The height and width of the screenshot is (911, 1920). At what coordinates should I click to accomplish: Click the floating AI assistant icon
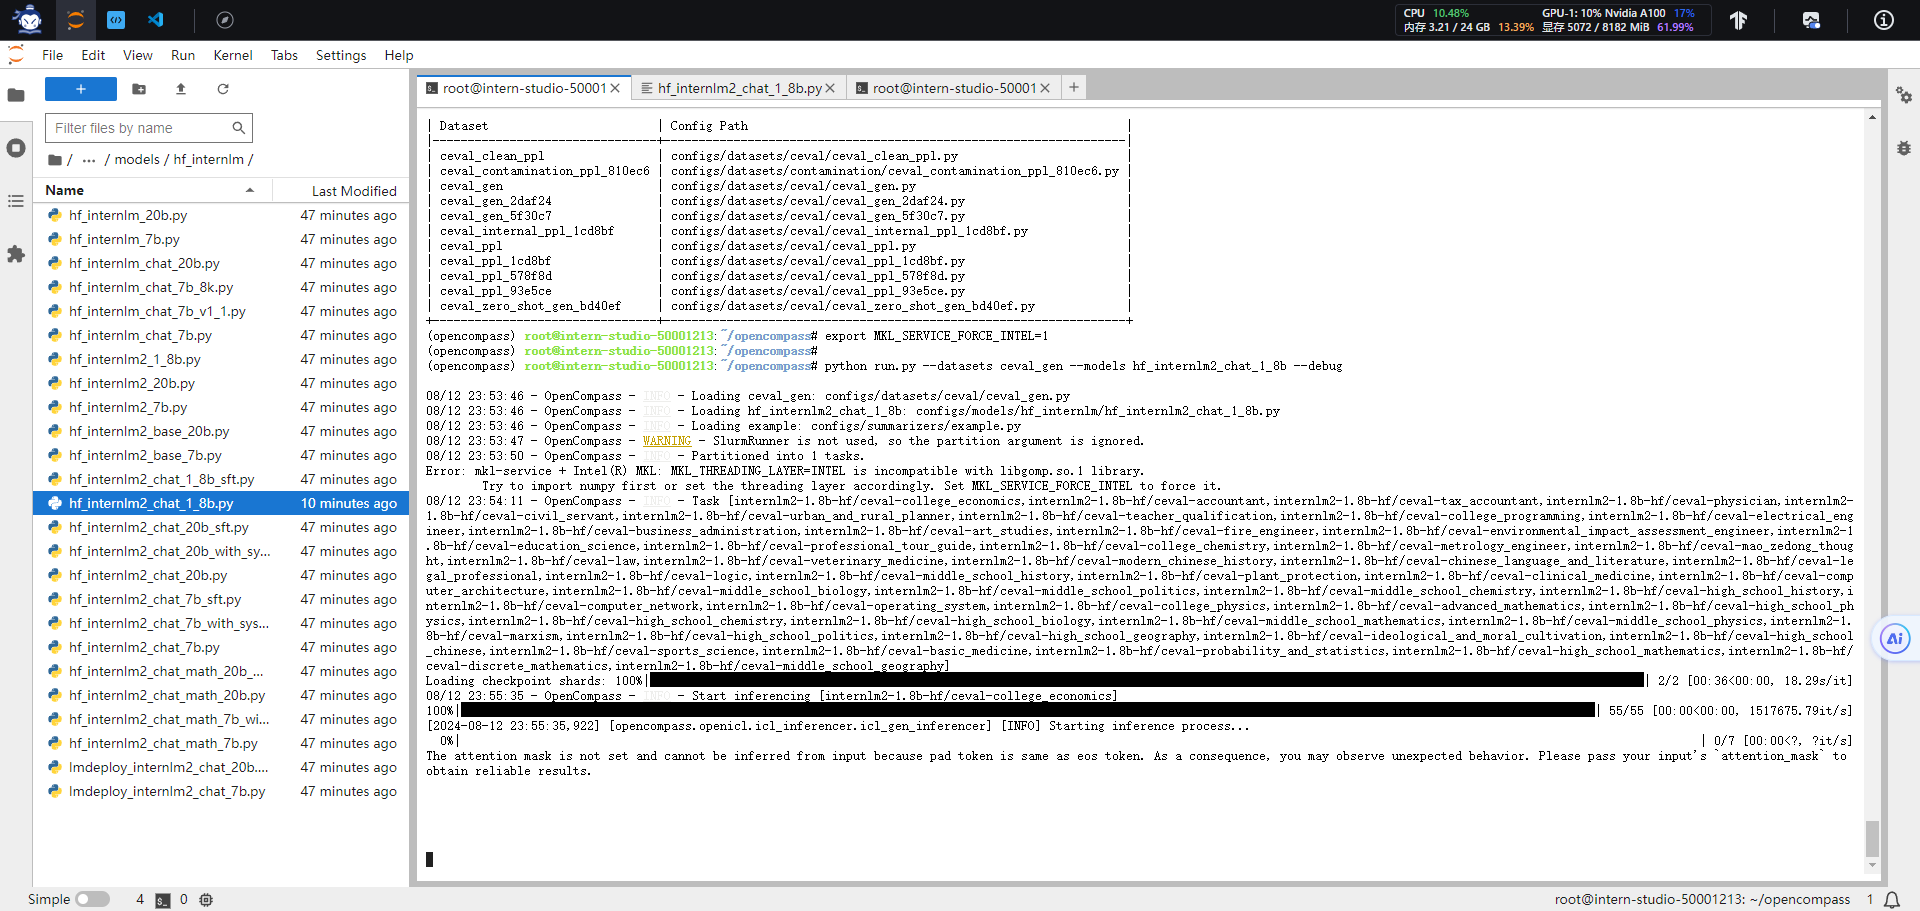[x=1895, y=639]
